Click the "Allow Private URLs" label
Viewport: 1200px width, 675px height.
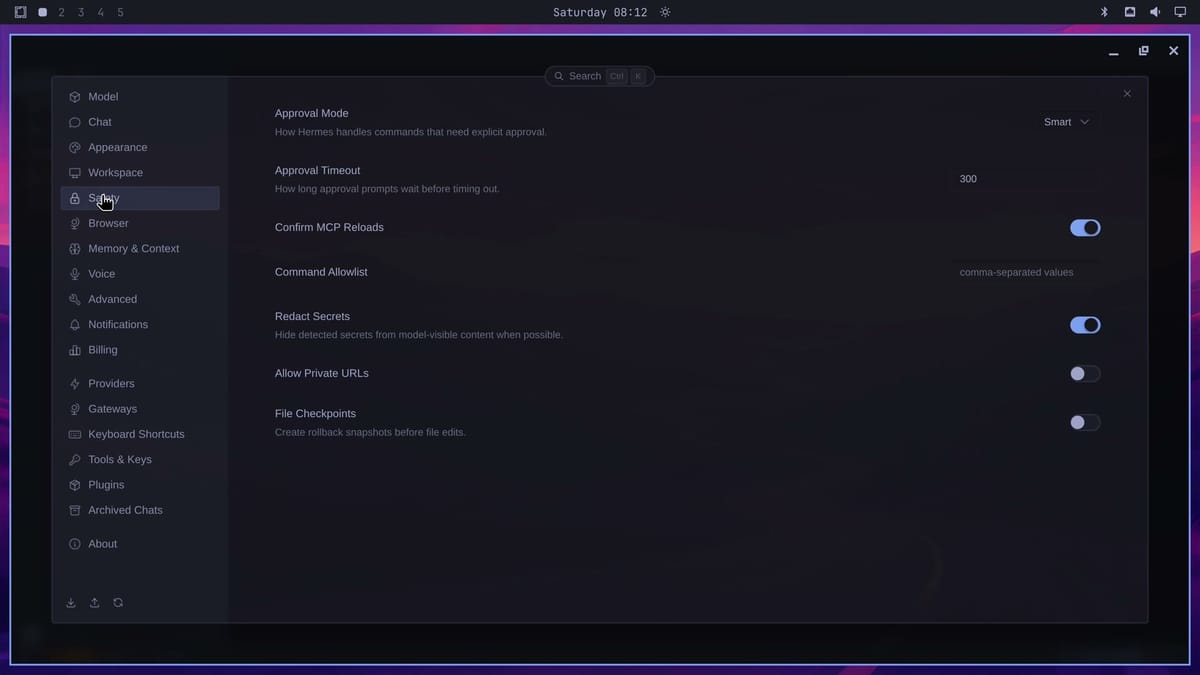pos(322,374)
